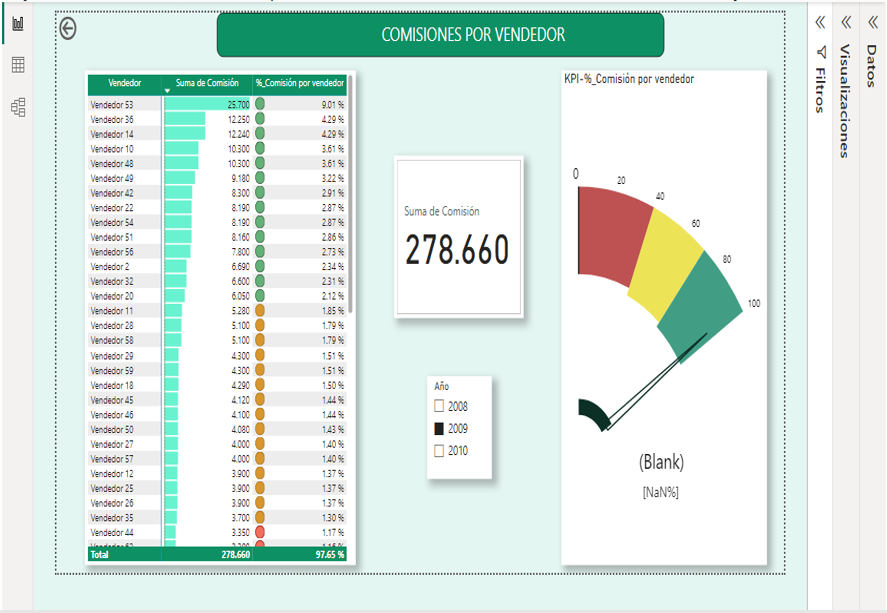This screenshot has height=613, width=887.
Task: Select the Vendedor 36 row
Action: (218, 119)
